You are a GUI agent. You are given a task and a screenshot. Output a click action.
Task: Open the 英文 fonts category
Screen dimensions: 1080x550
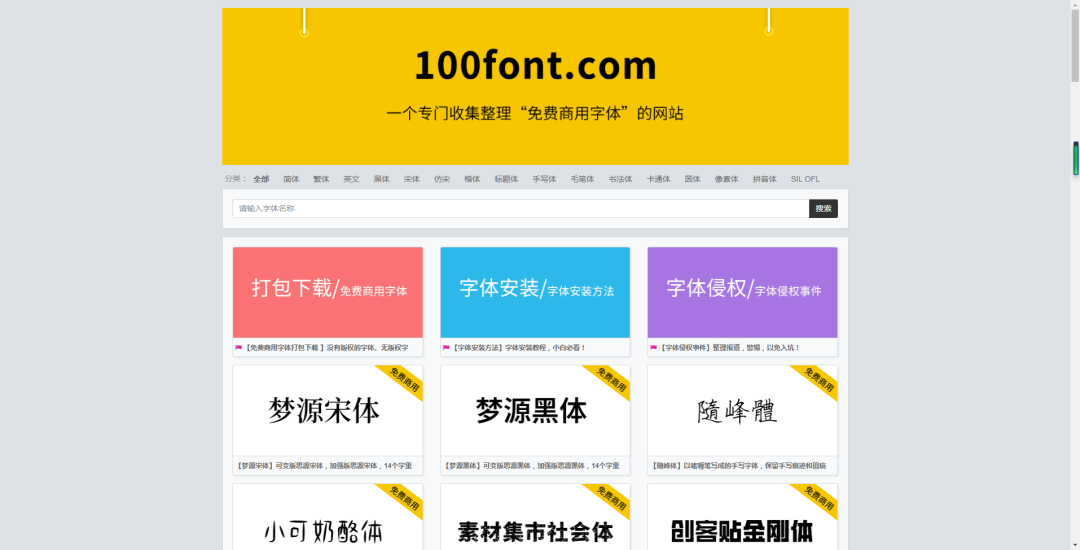351,179
